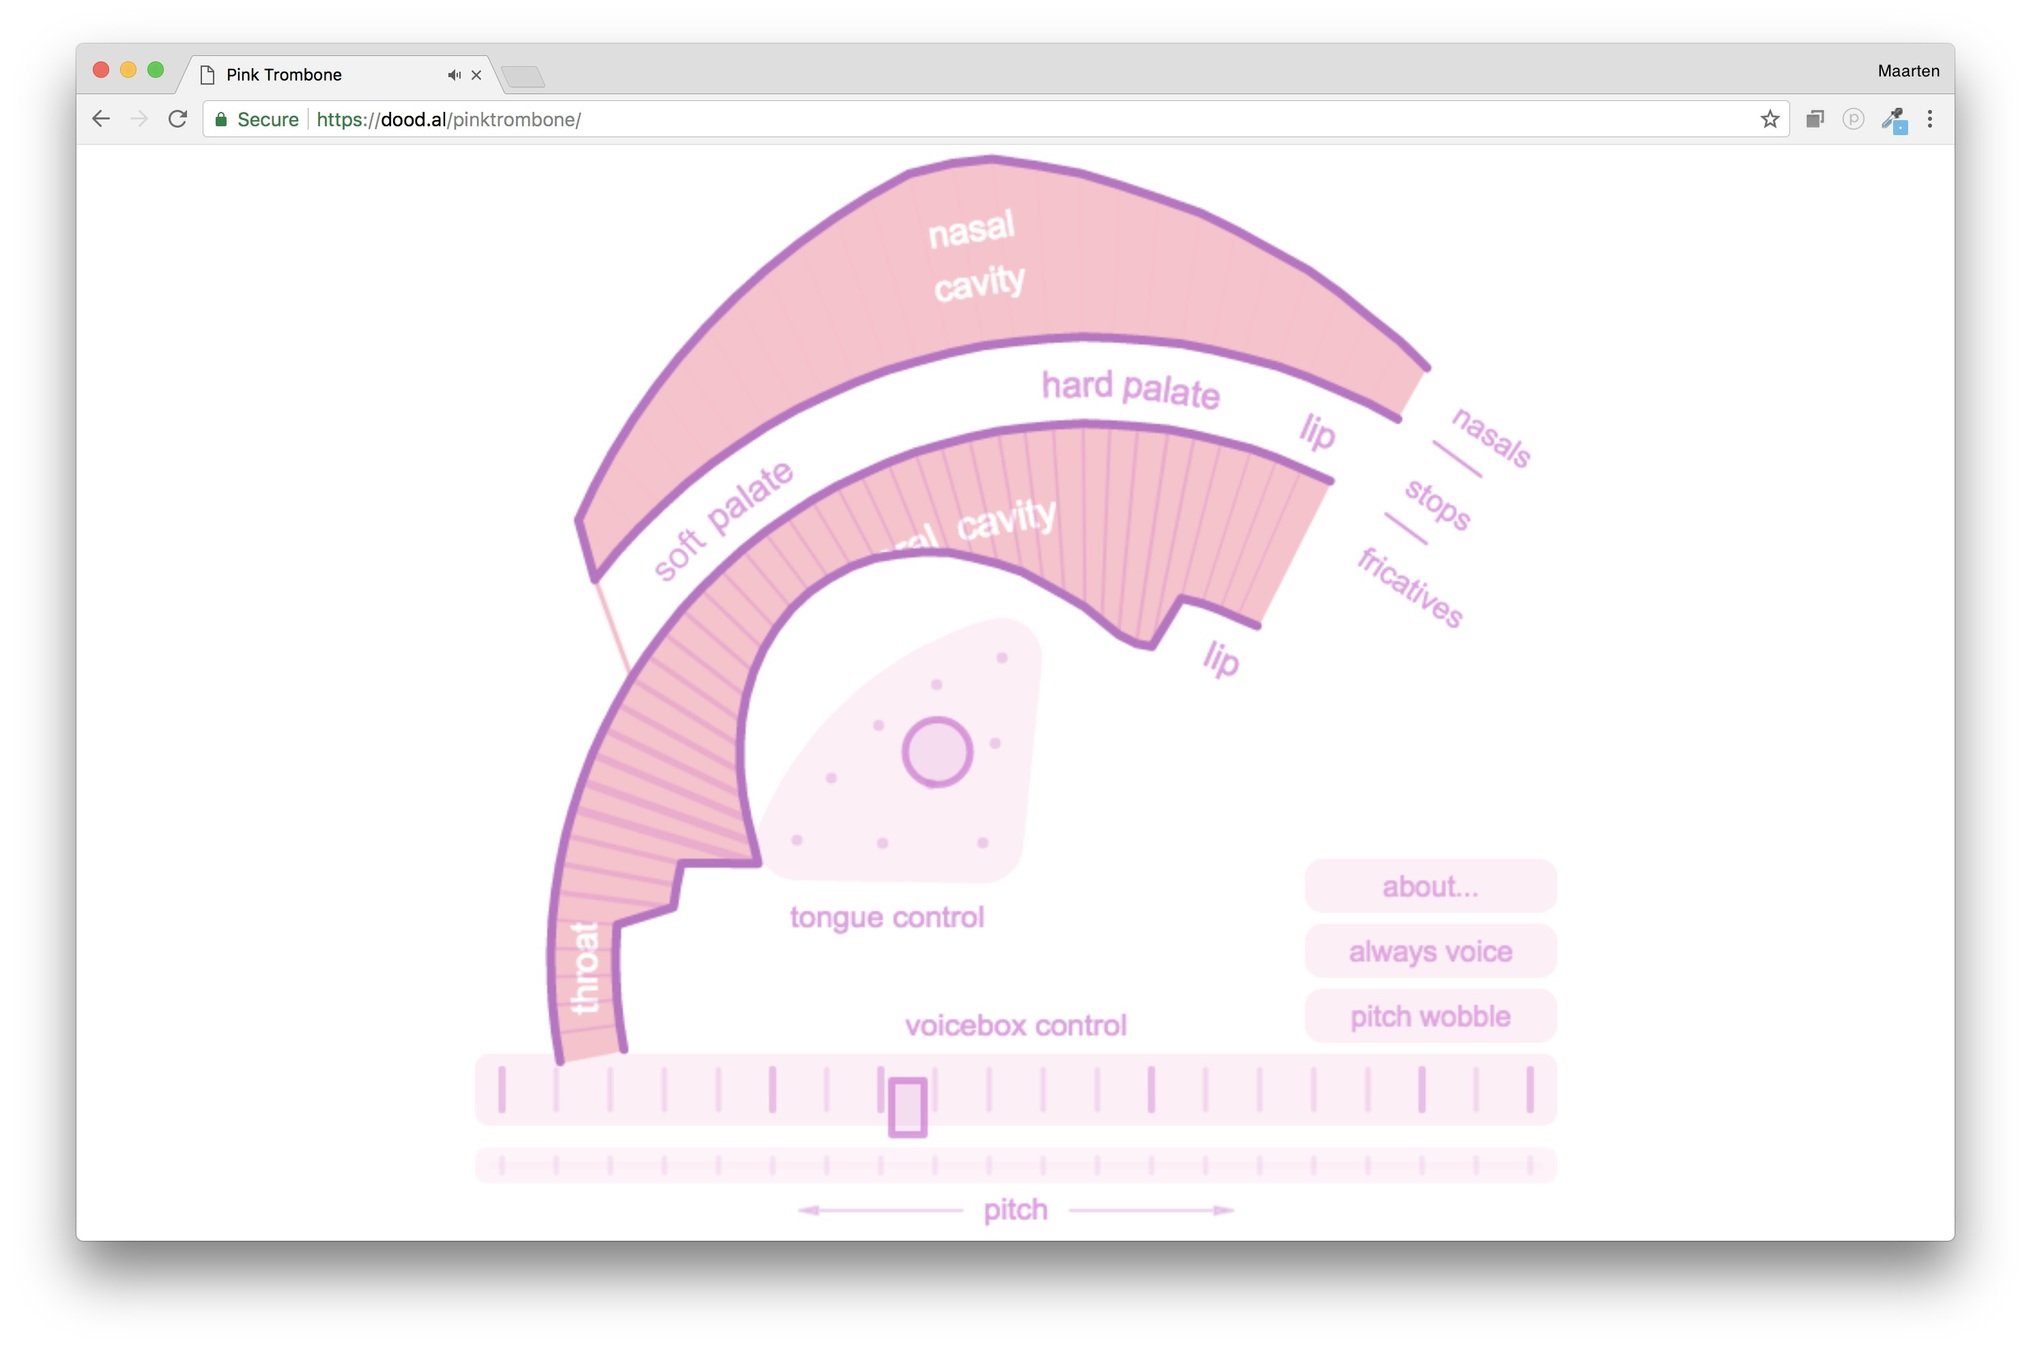Image resolution: width=2031 pixels, height=1350 pixels.
Task: Open a new blank tab
Action: click(523, 77)
